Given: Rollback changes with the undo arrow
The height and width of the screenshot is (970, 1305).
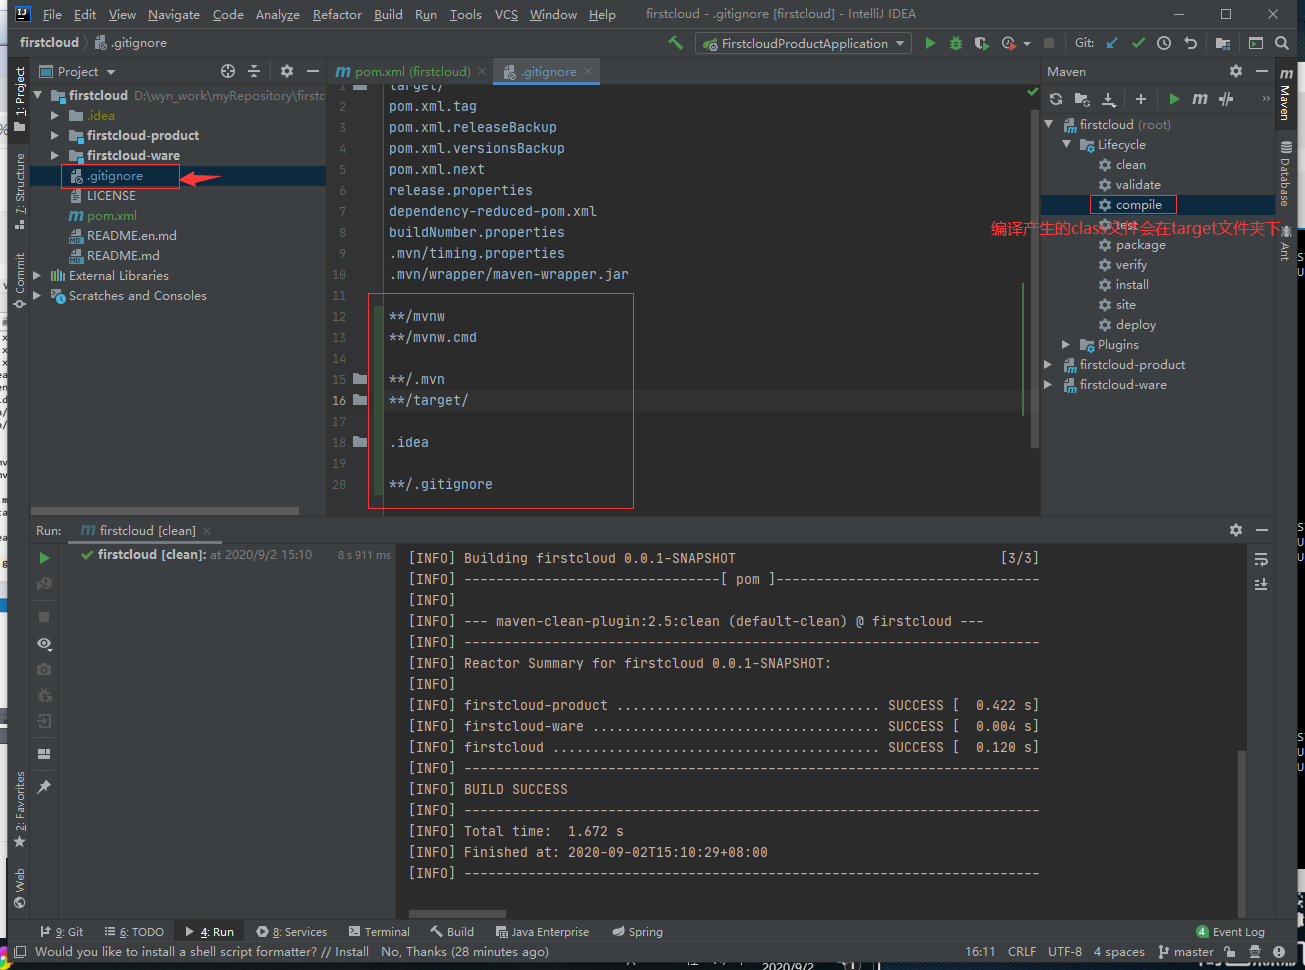Looking at the screenshot, I should point(1190,43).
